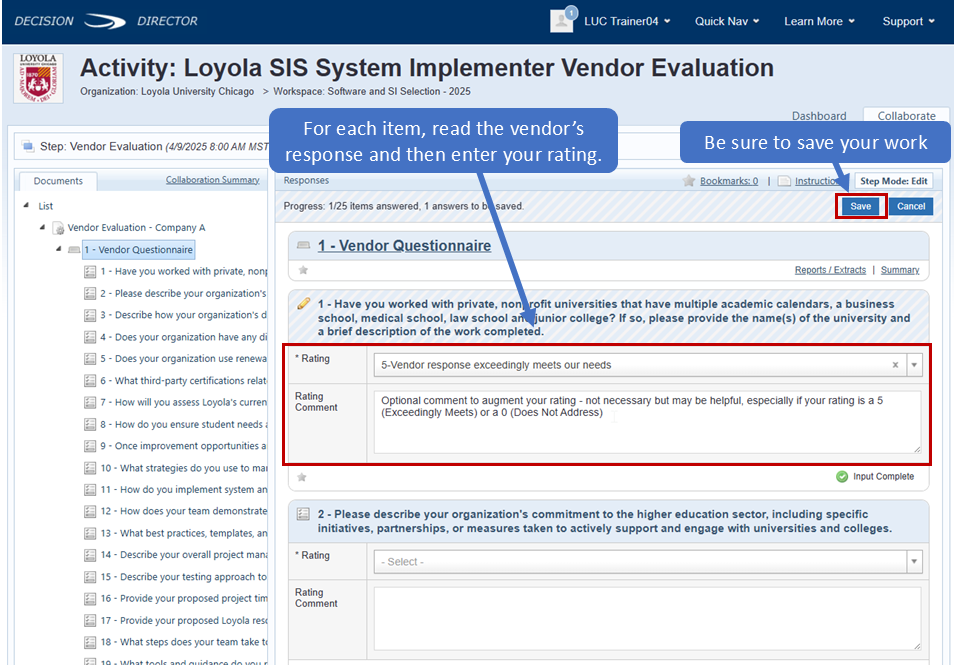Click the icon for tree item 9
955x665 pixels.
(90, 446)
